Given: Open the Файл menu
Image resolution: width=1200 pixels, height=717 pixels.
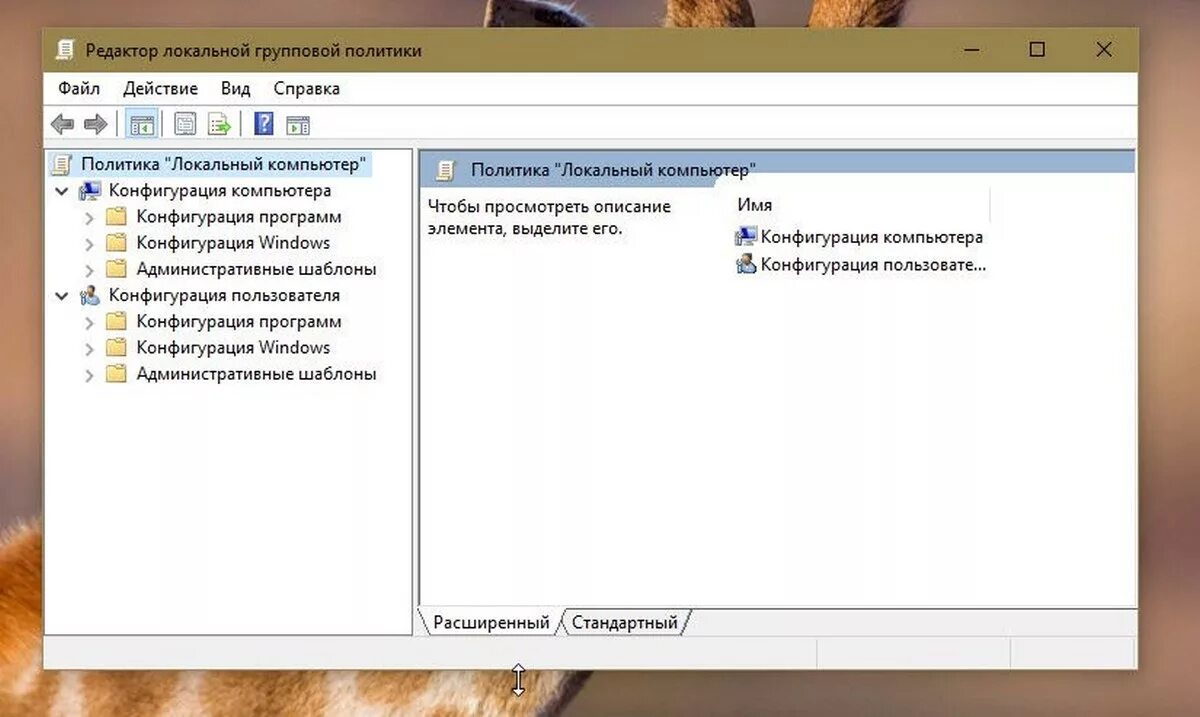Looking at the screenshot, I should pyautogui.click(x=79, y=88).
